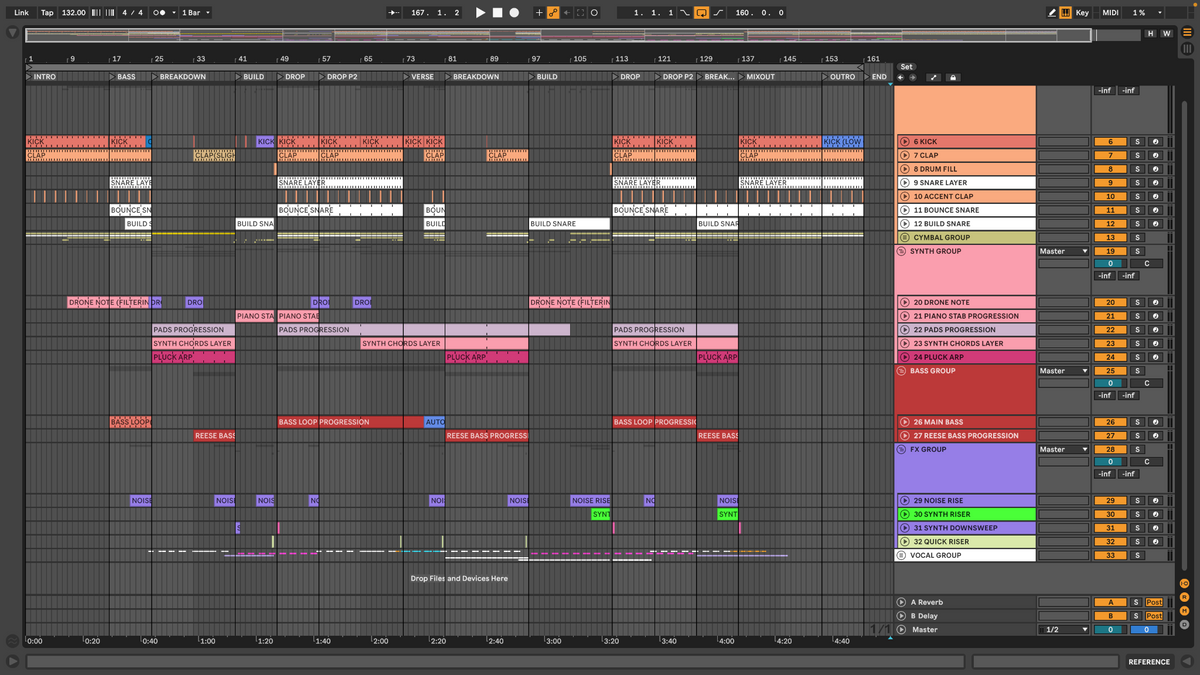Deactivate track 26 MAIN BASS using its number button

(x=1109, y=422)
